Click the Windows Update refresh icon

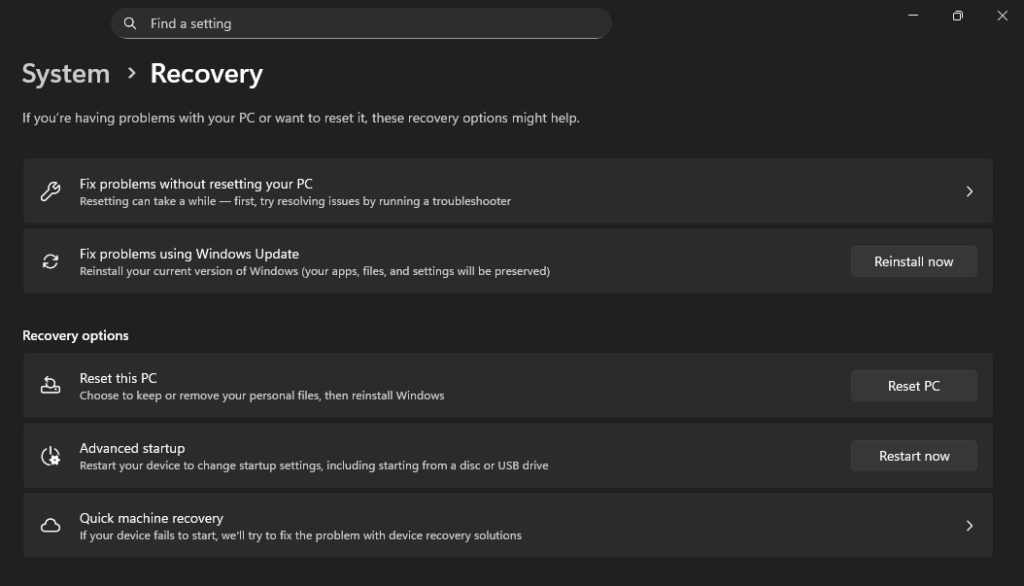(x=50, y=260)
